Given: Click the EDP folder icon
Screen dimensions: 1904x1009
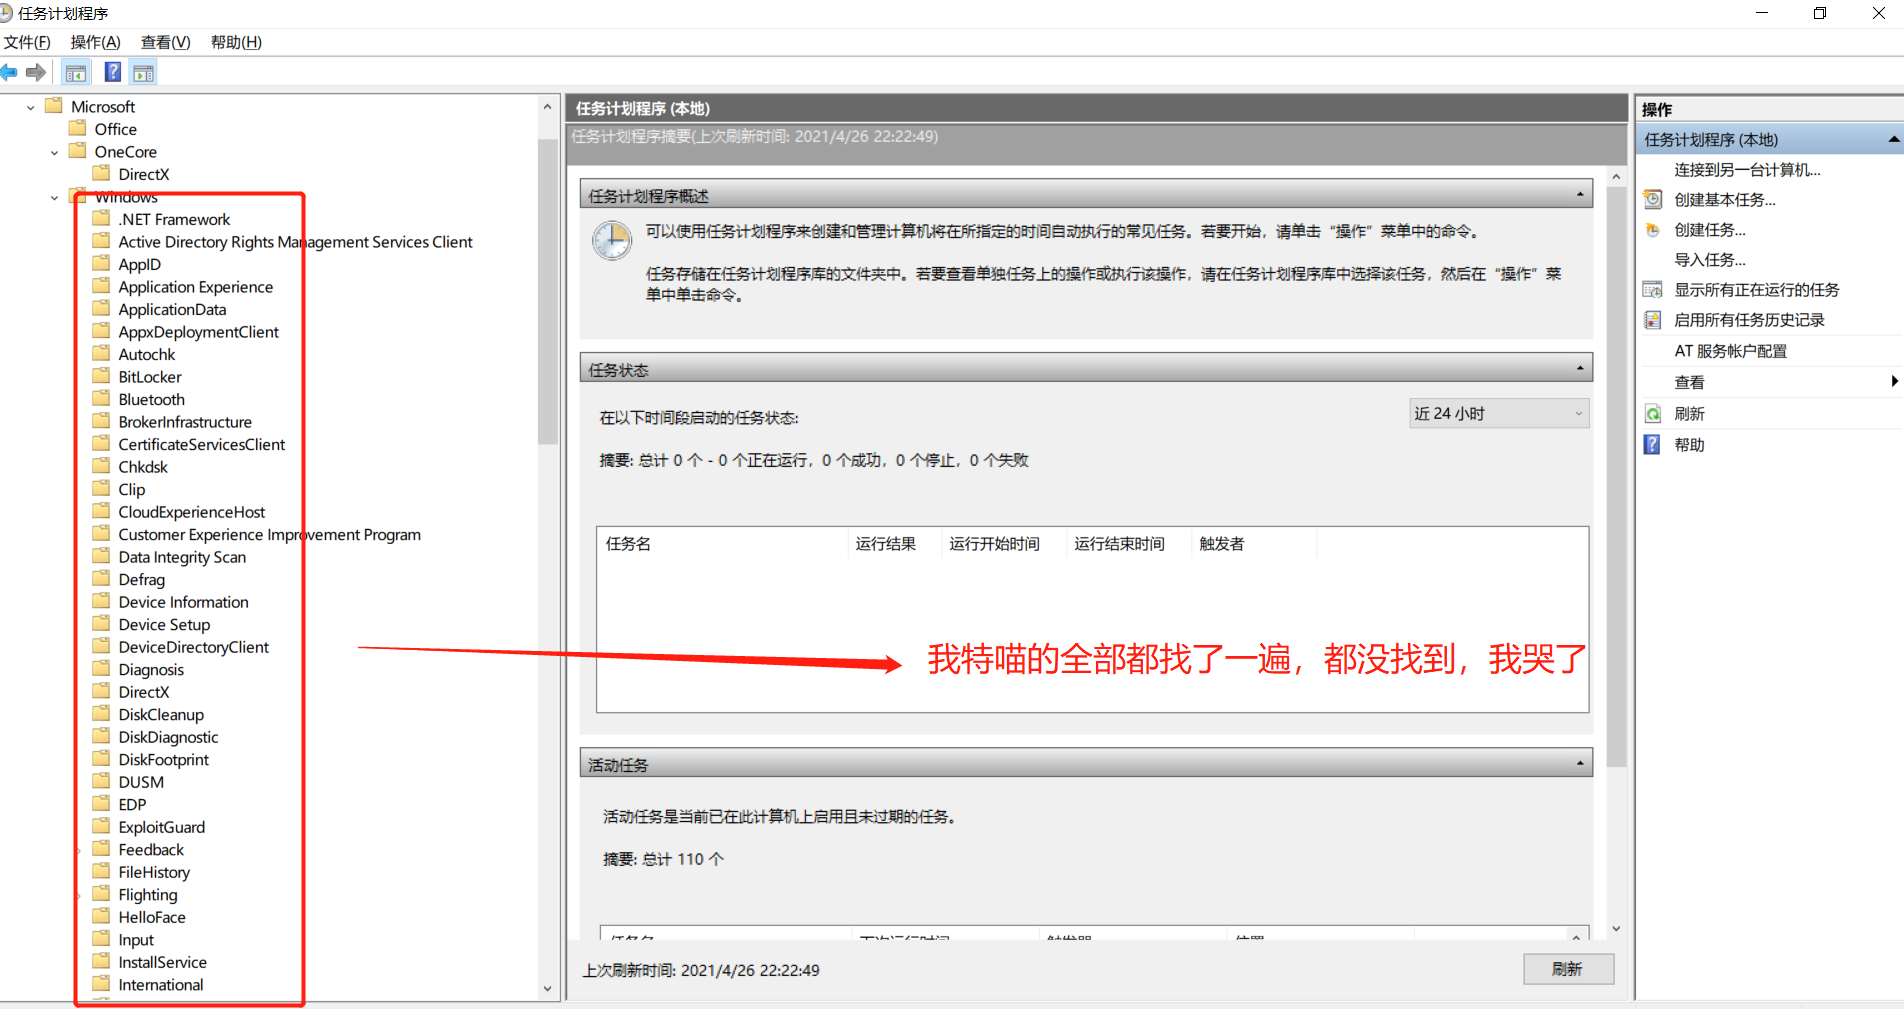Looking at the screenshot, I should point(101,804).
